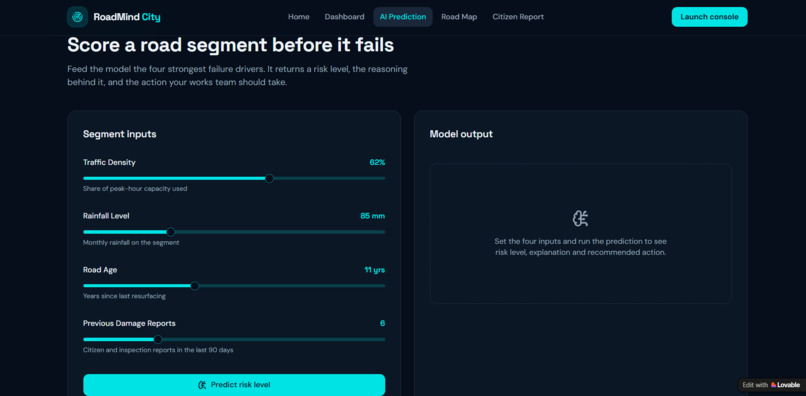Click the Previous Damage Reports label
The width and height of the screenshot is (806, 396).
click(x=130, y=323)
